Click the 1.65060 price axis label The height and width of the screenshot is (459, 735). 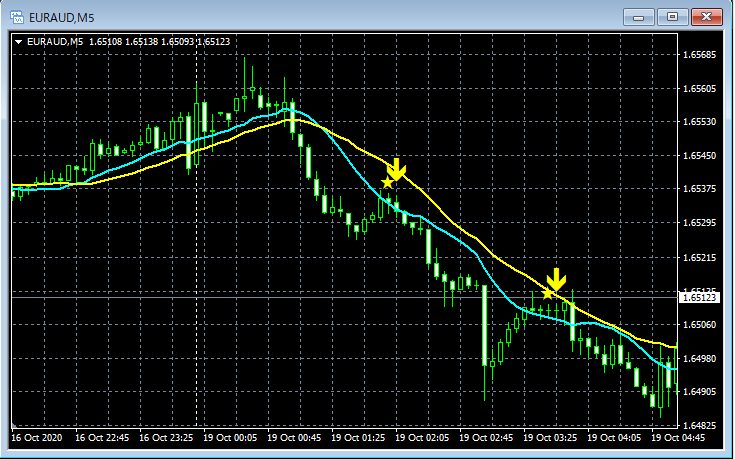coord(699,324)
